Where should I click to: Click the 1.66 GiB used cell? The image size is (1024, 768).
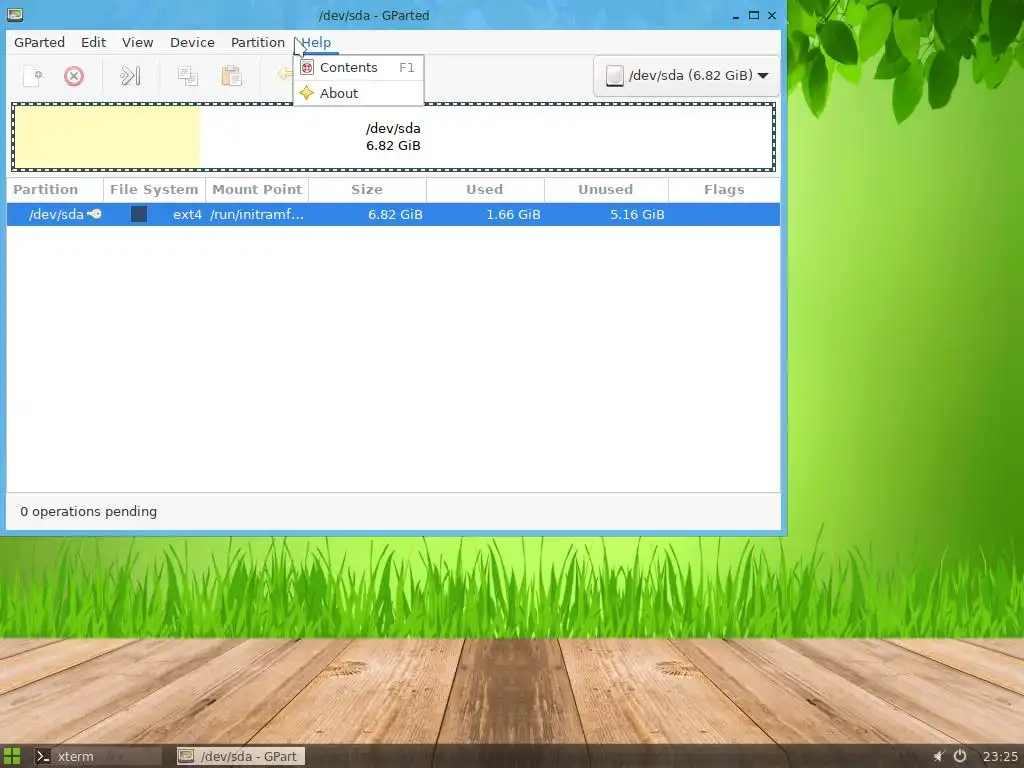click(513, 214)
